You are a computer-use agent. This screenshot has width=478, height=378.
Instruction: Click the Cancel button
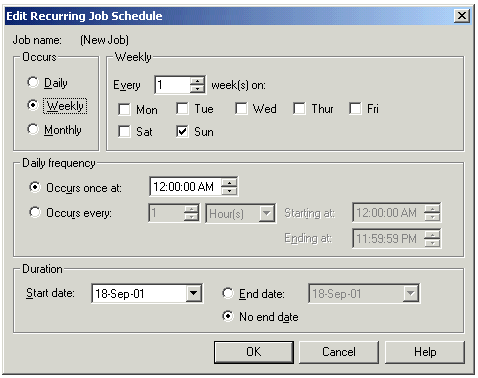tap(339, 352)
